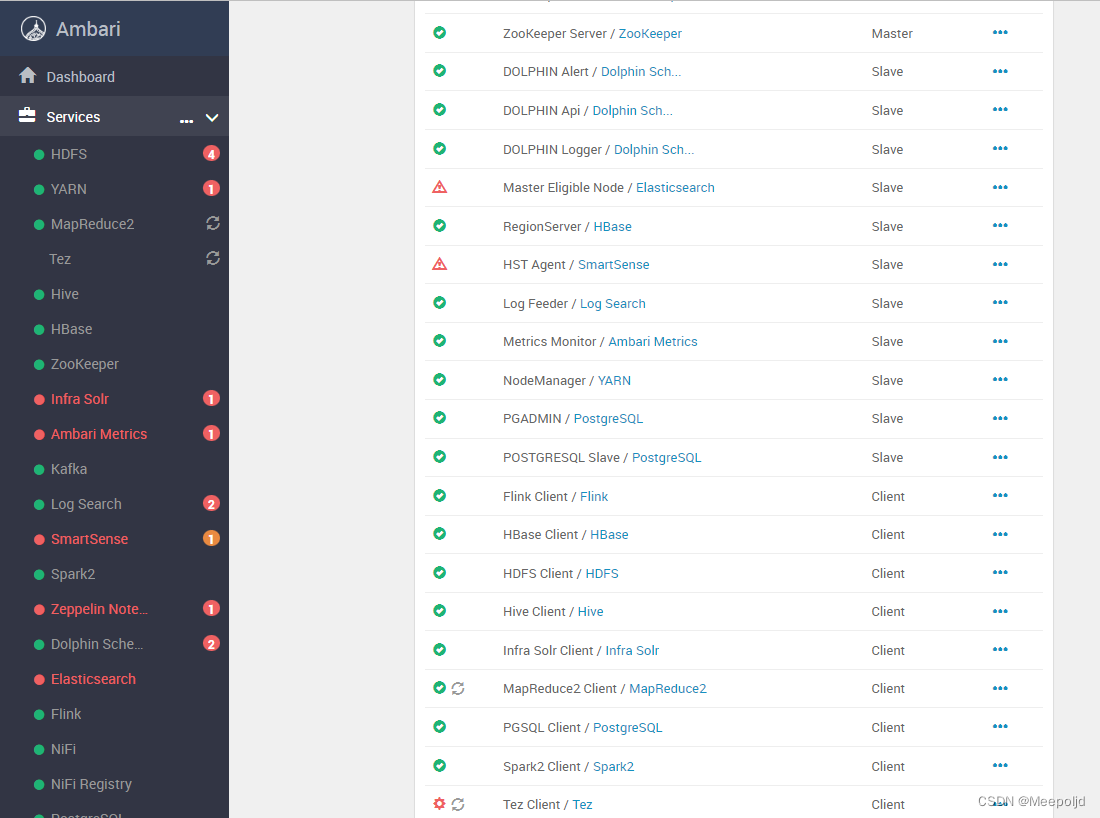
Task: Click RegionServer green status icon
Action: [x=440, y=225]
